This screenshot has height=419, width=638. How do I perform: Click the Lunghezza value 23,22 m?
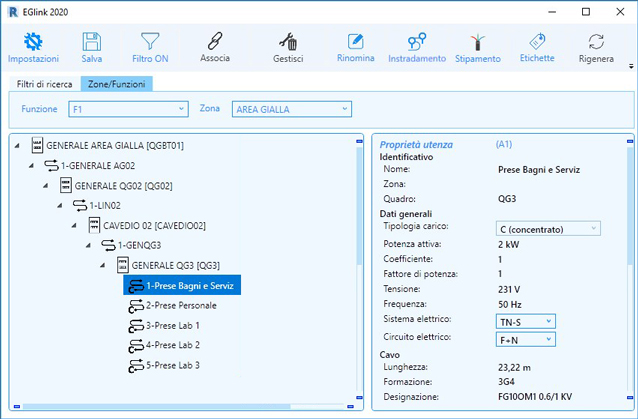click(514, 367)
